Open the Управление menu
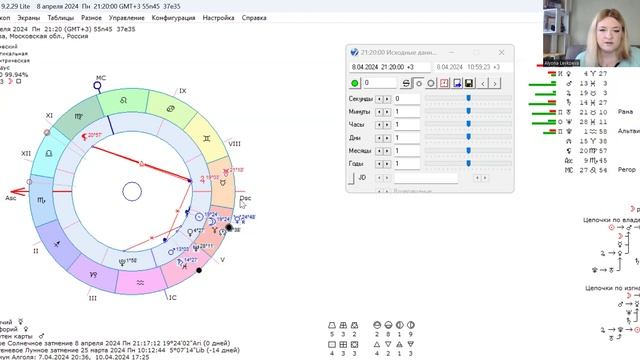 click(x=127, y=18)
